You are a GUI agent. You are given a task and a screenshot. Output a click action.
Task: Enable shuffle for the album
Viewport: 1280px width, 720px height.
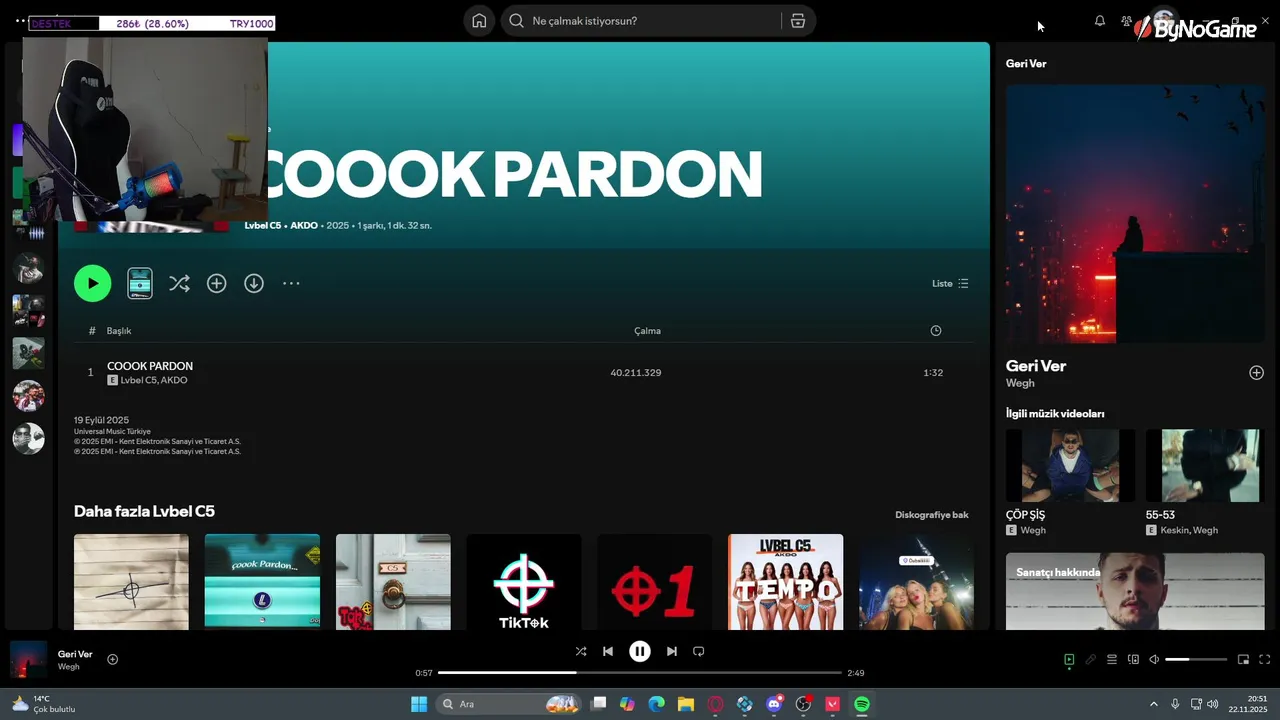[179, 283]
